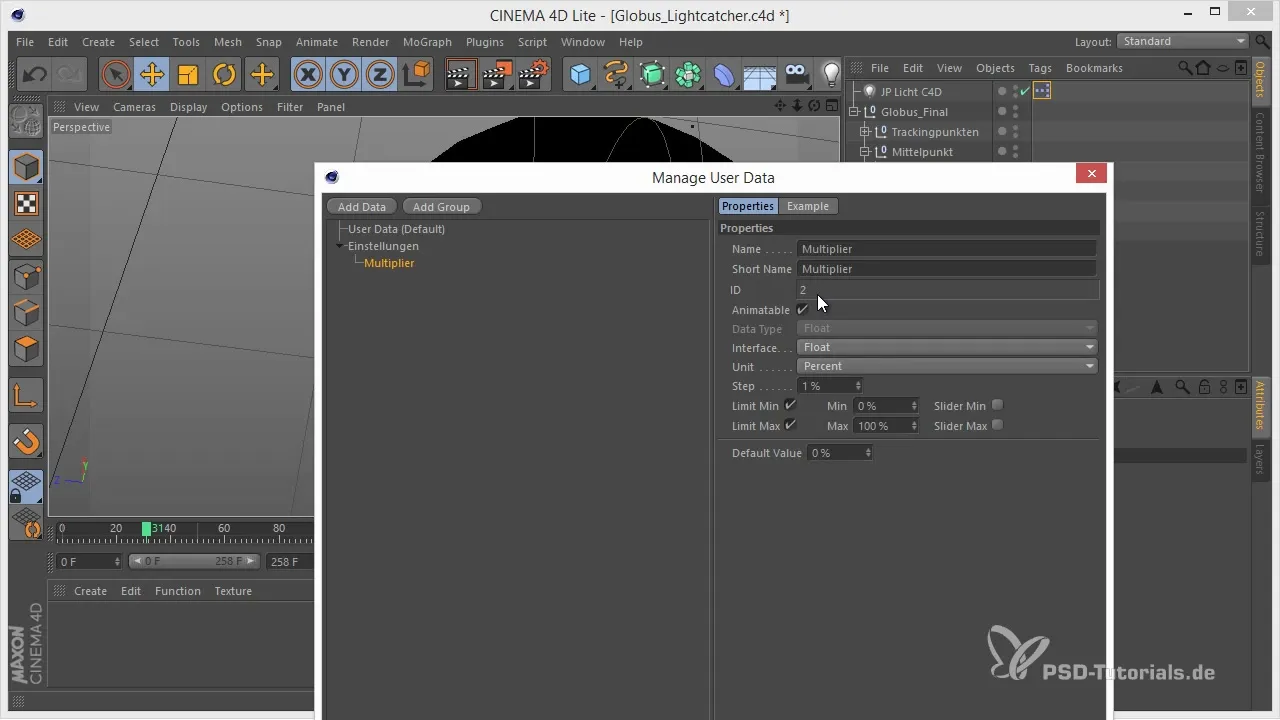1280x720 pixels.
Task: Click the green timeline playhead marker
Action: (147, 529)
